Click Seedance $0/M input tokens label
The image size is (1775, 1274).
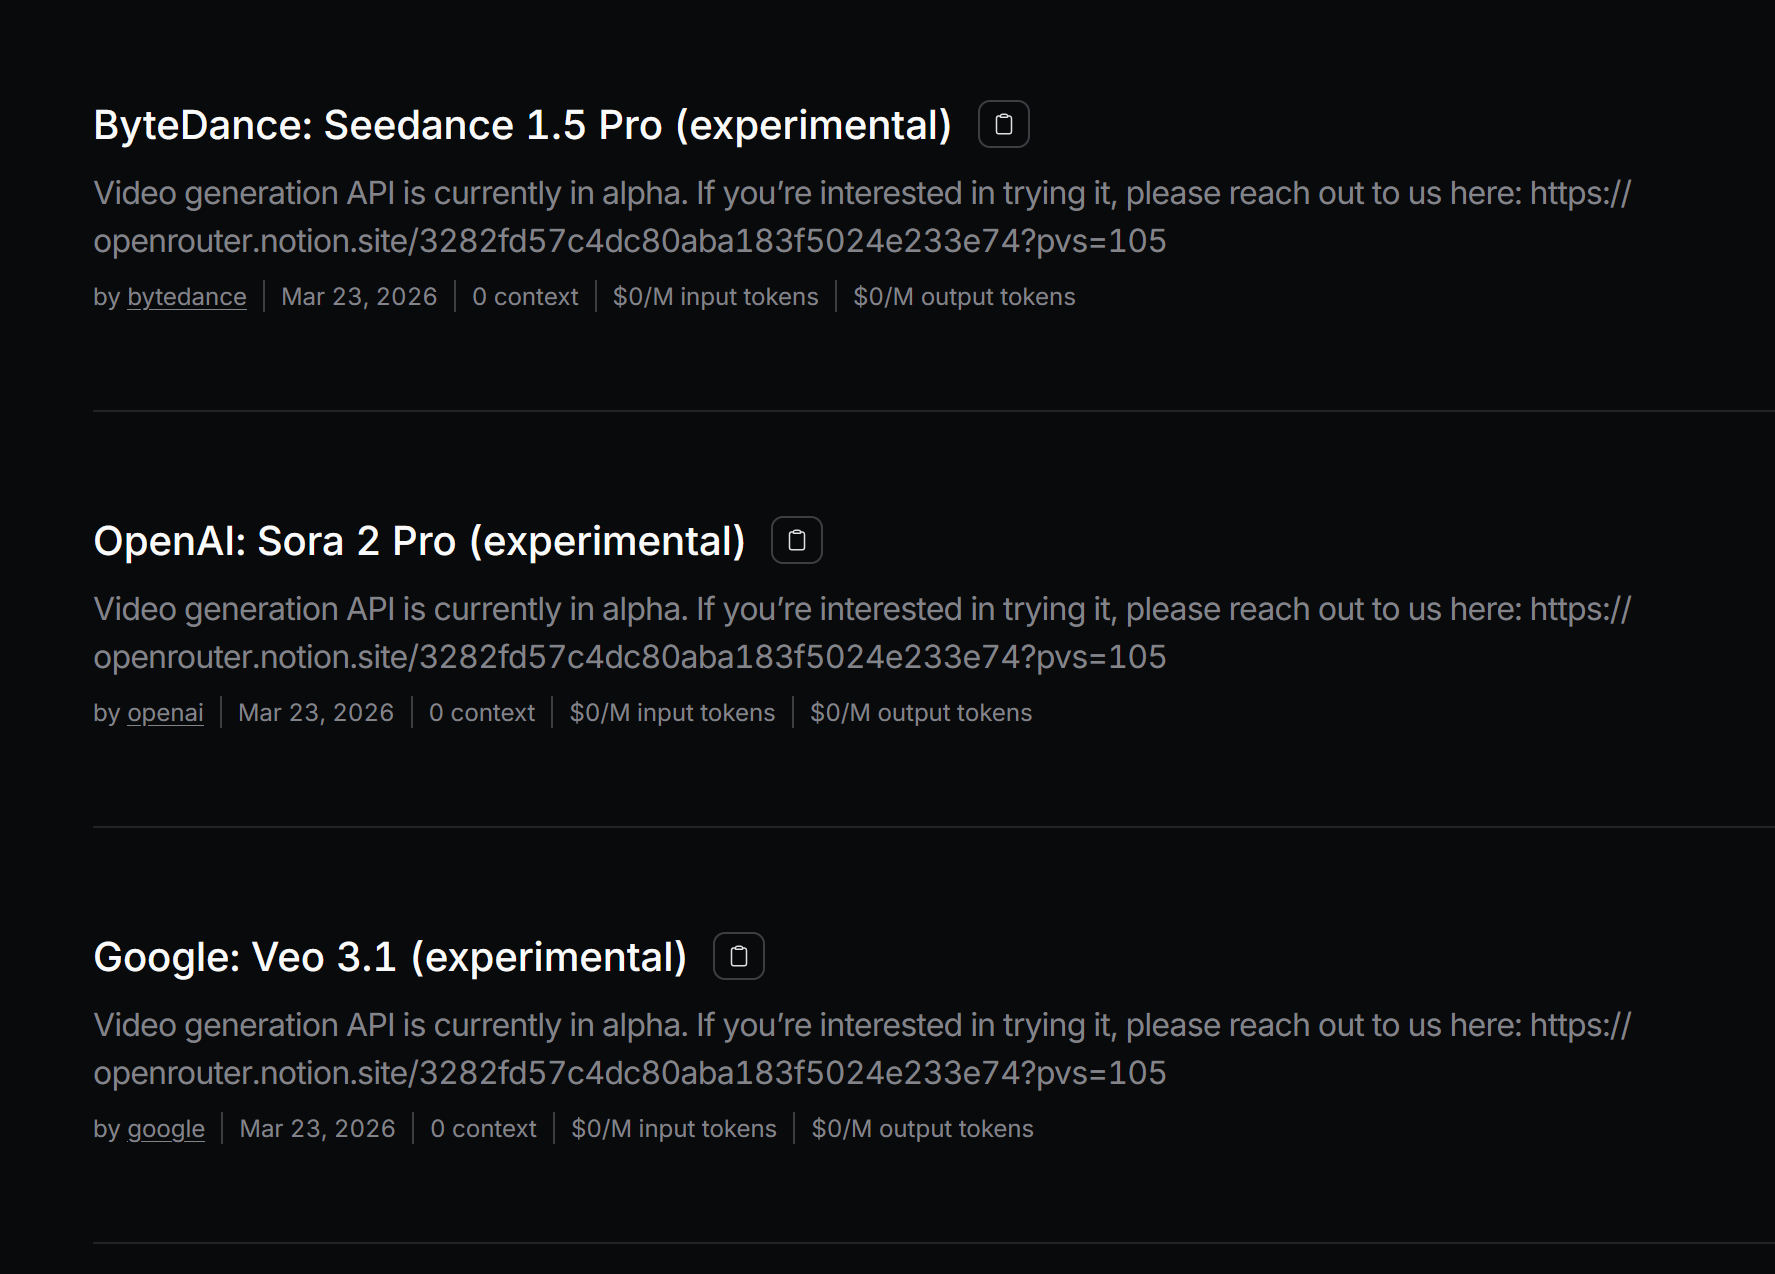pyautogui.click(x=716, y=297)
